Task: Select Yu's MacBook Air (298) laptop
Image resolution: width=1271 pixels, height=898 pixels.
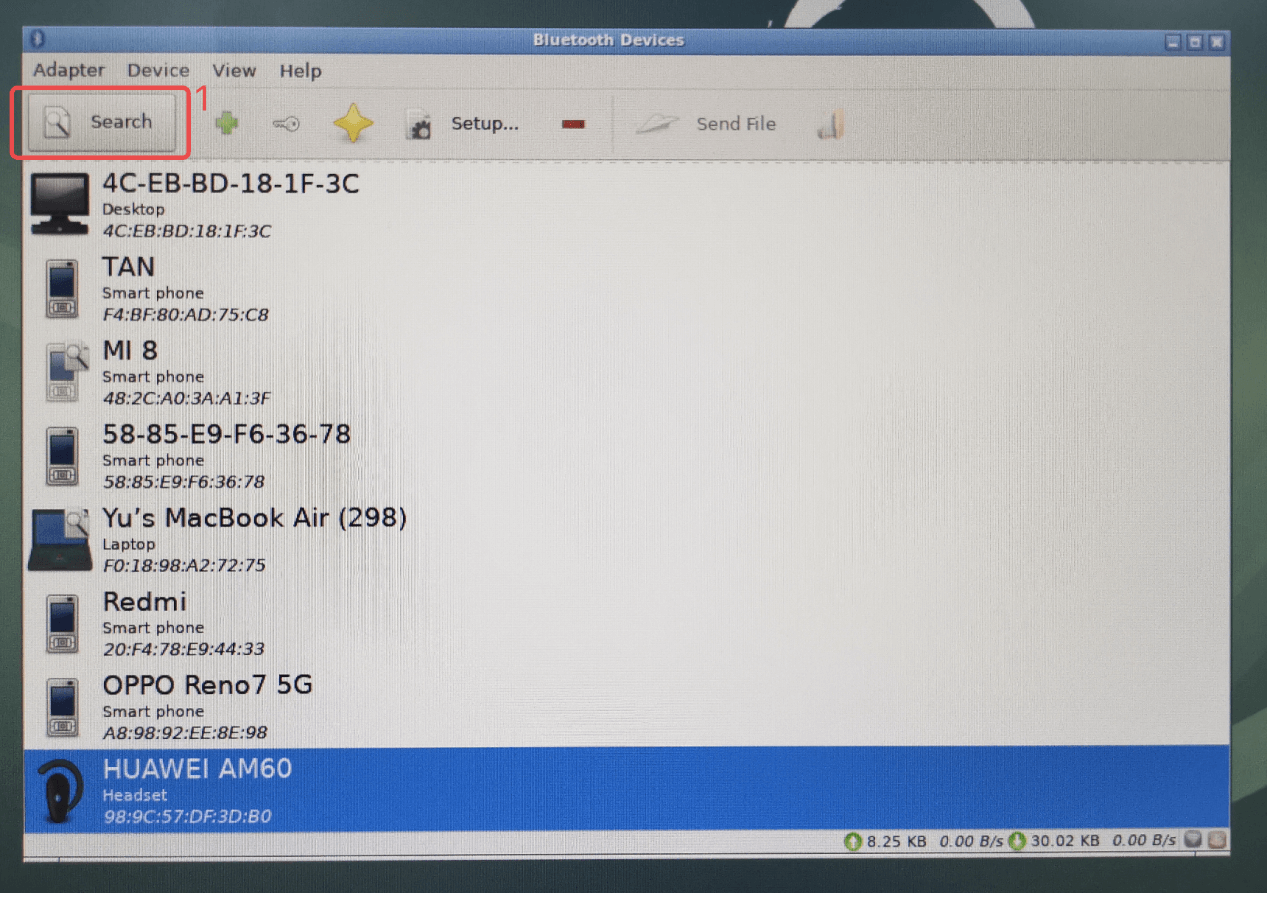Action: pos(254,539)
